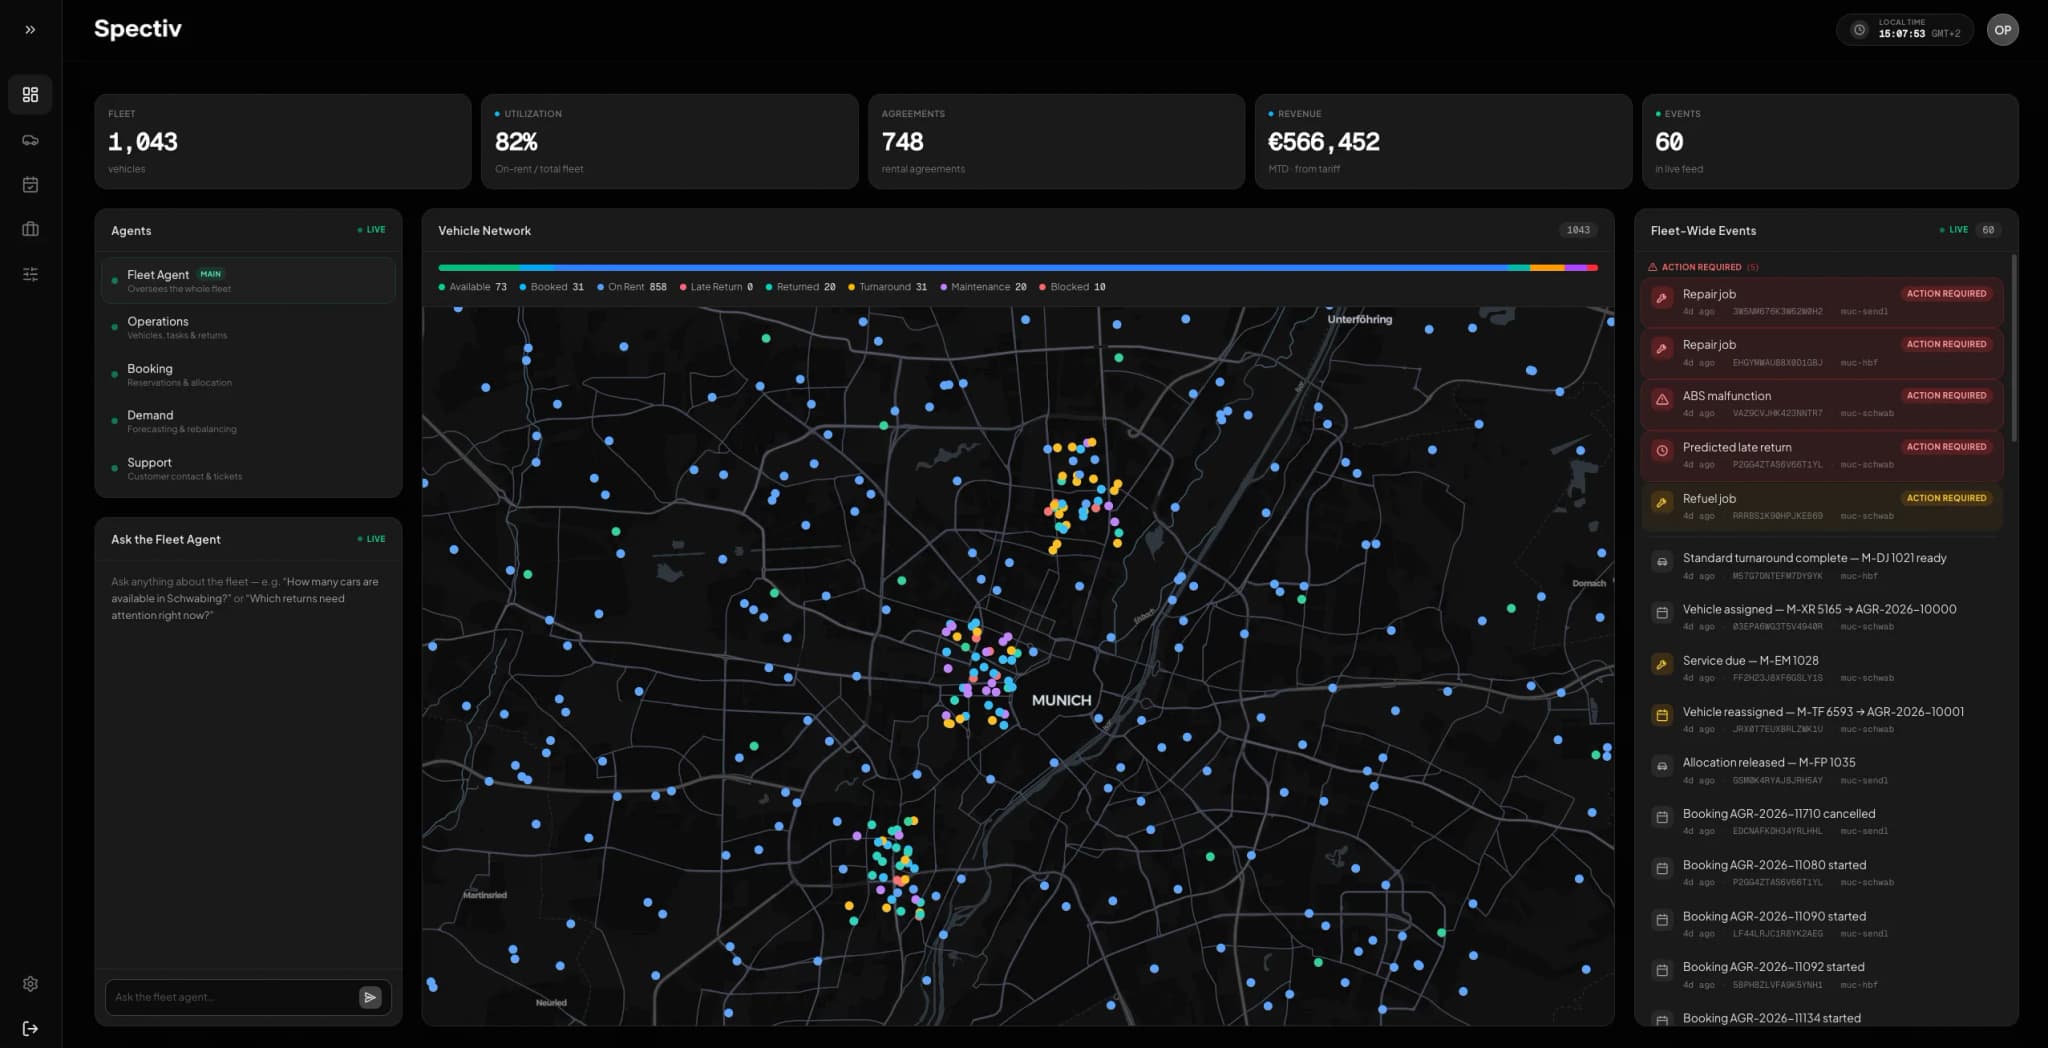
Task: Click the car icon of Standard turnaround complete
Action: (1662, 563)
